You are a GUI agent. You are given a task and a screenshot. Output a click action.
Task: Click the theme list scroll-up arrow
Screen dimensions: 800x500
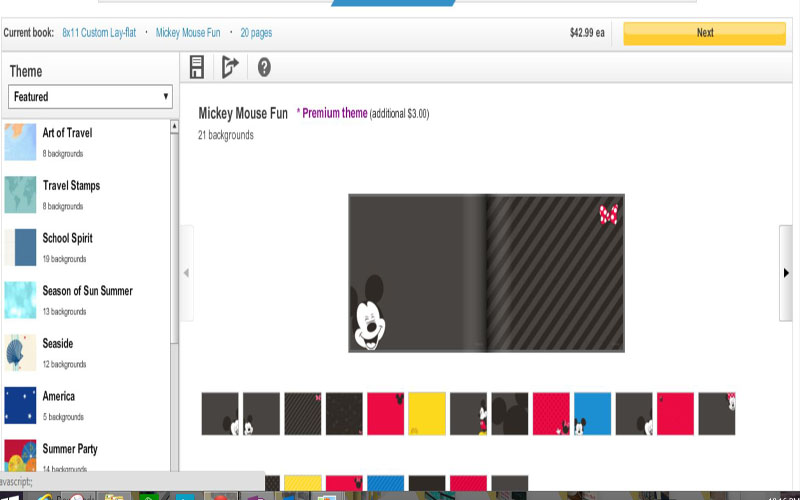[x=174, y=126]
